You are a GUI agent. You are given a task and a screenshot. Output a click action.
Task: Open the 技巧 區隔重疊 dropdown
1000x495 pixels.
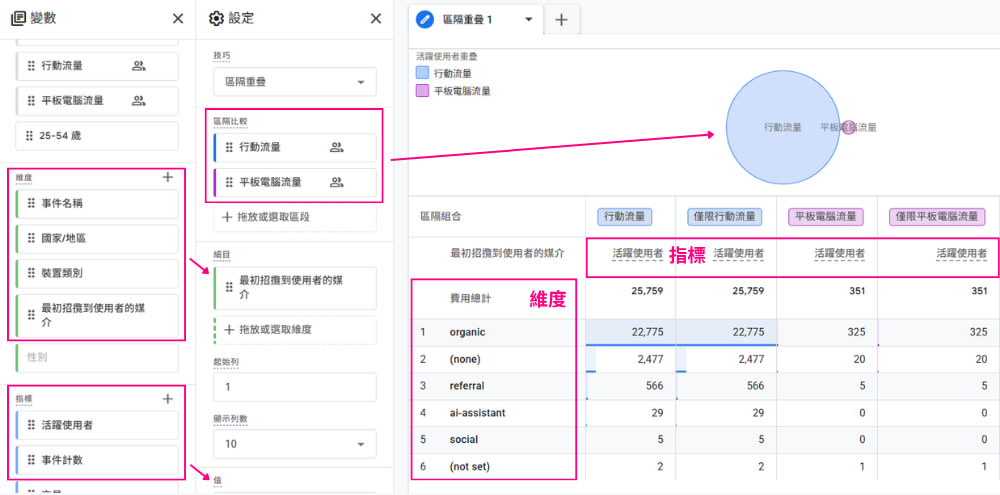pos(295,82)
